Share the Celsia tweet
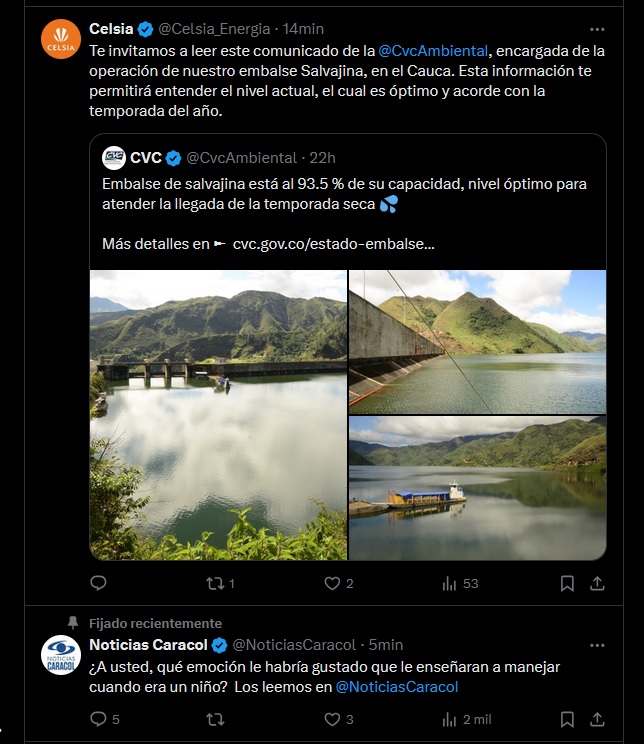 point(597,583)
